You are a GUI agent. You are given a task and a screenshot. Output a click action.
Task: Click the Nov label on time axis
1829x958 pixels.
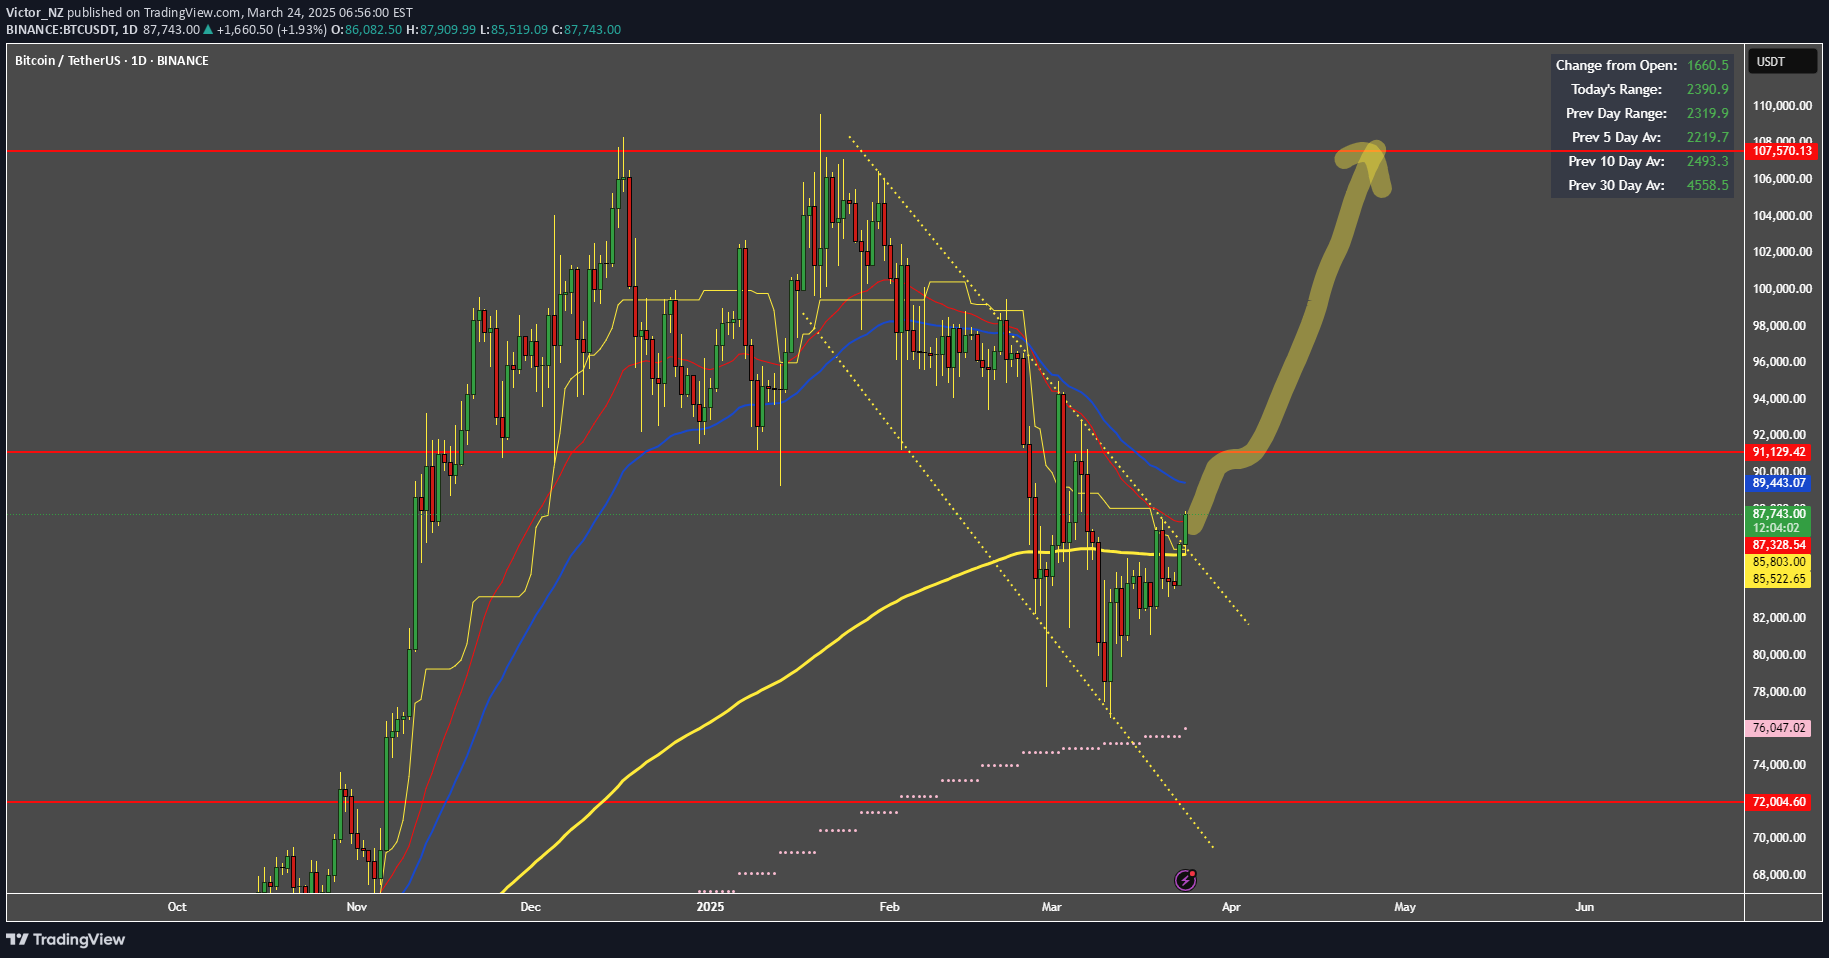pyautogui.click(x=356, y=907)
